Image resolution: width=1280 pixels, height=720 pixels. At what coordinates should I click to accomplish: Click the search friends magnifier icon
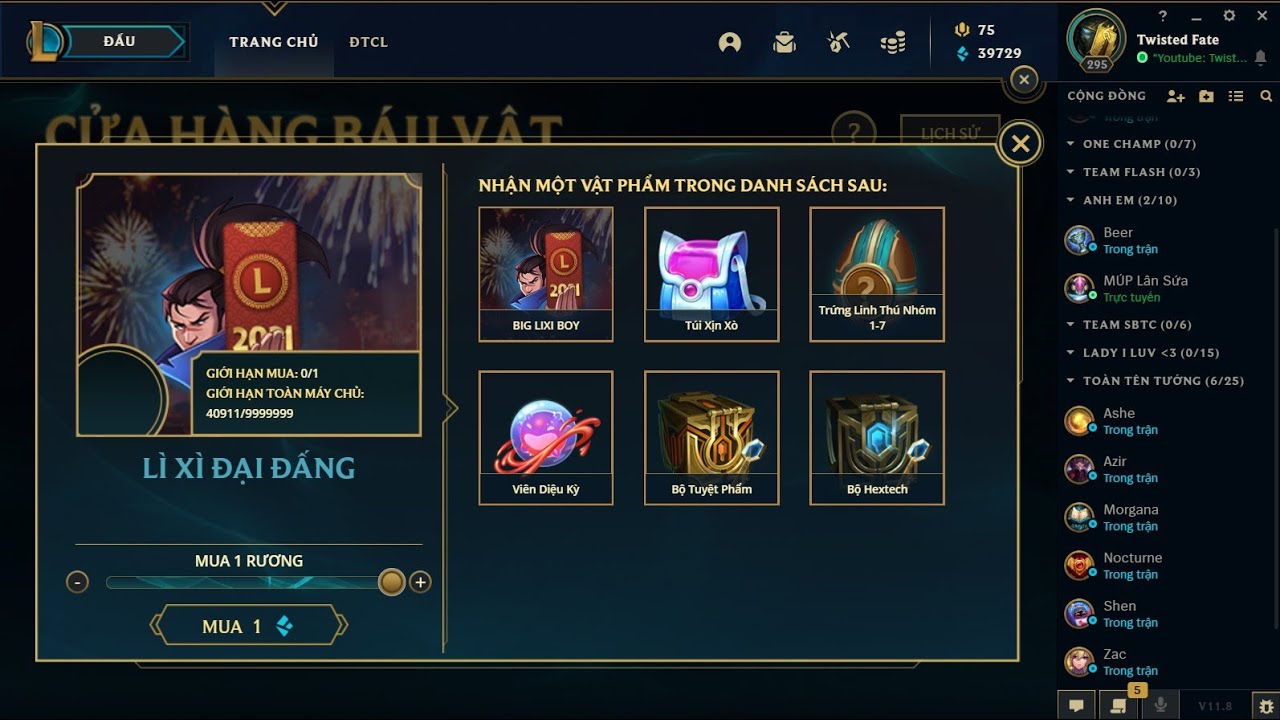click(x=1266, y=96)
